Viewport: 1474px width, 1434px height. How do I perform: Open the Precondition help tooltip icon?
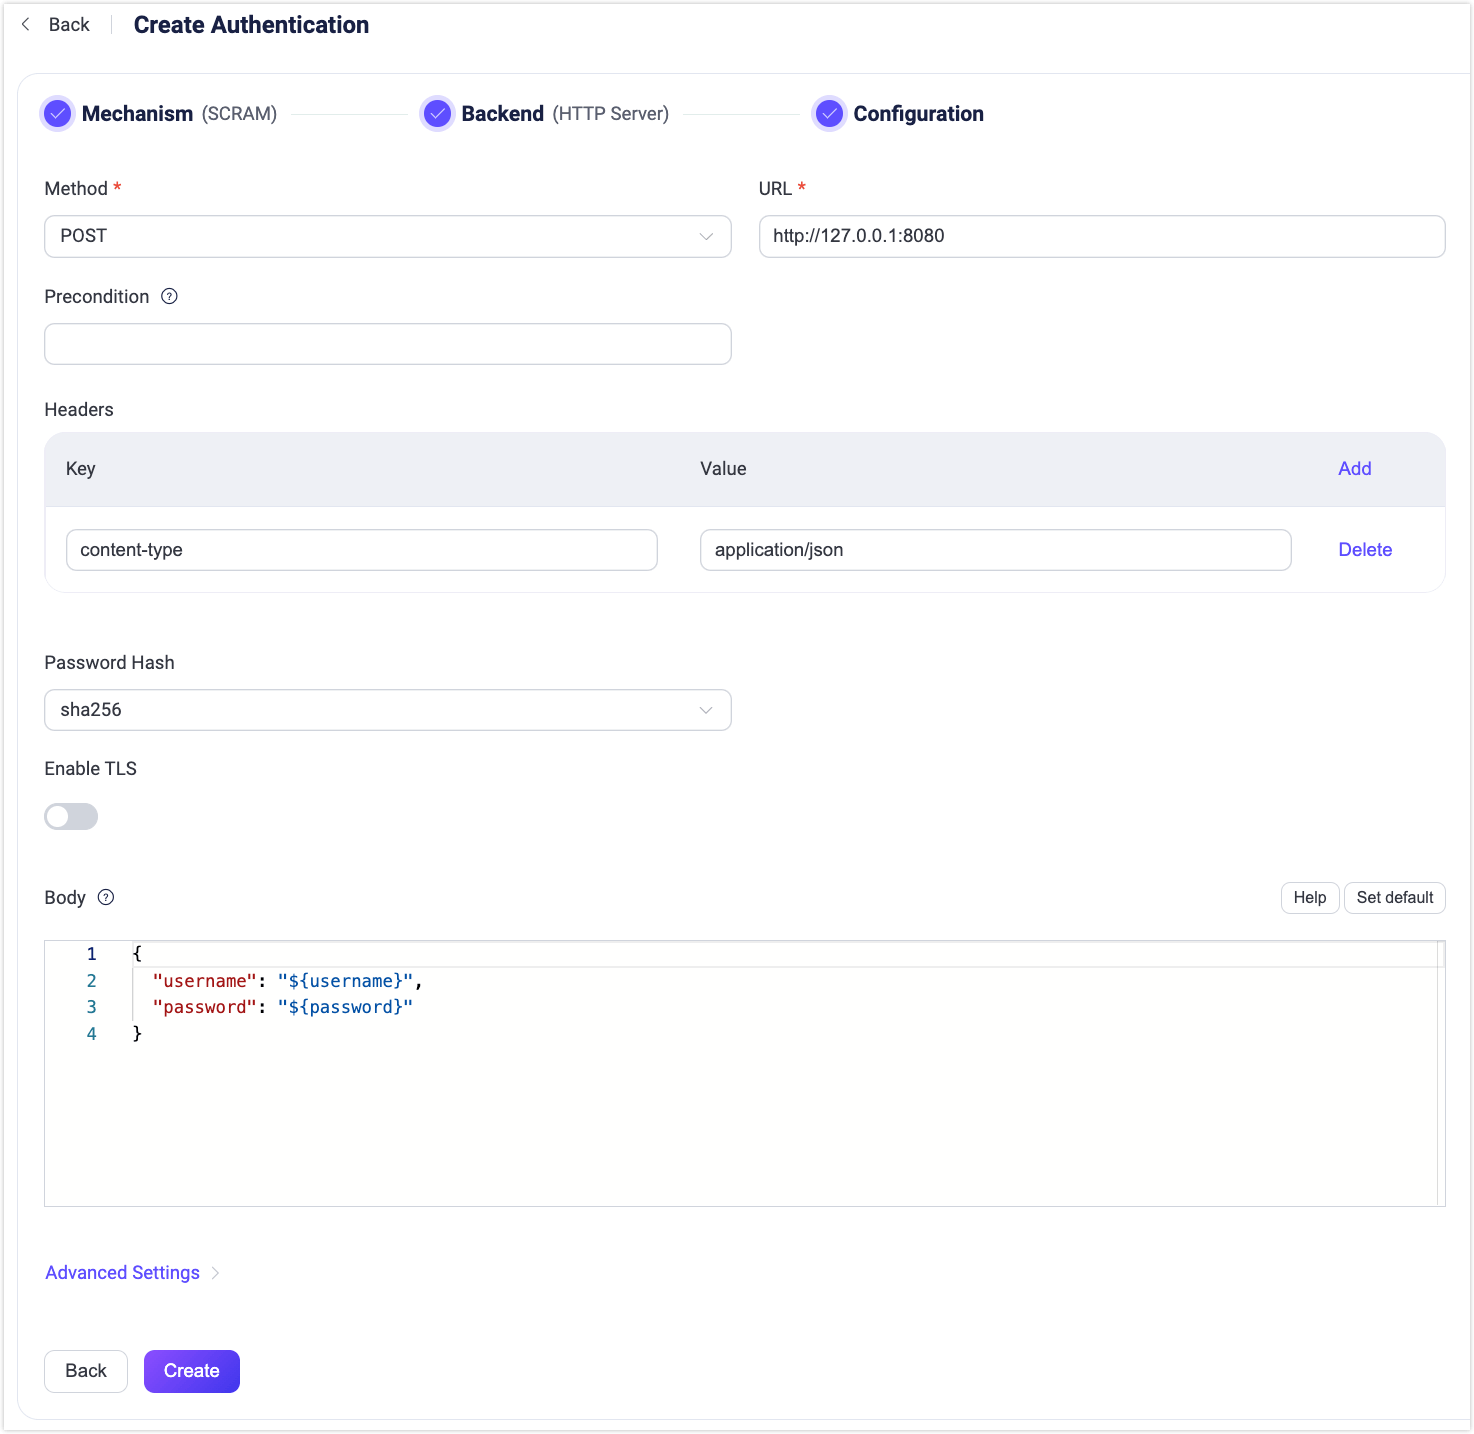(x=170, y=297)
